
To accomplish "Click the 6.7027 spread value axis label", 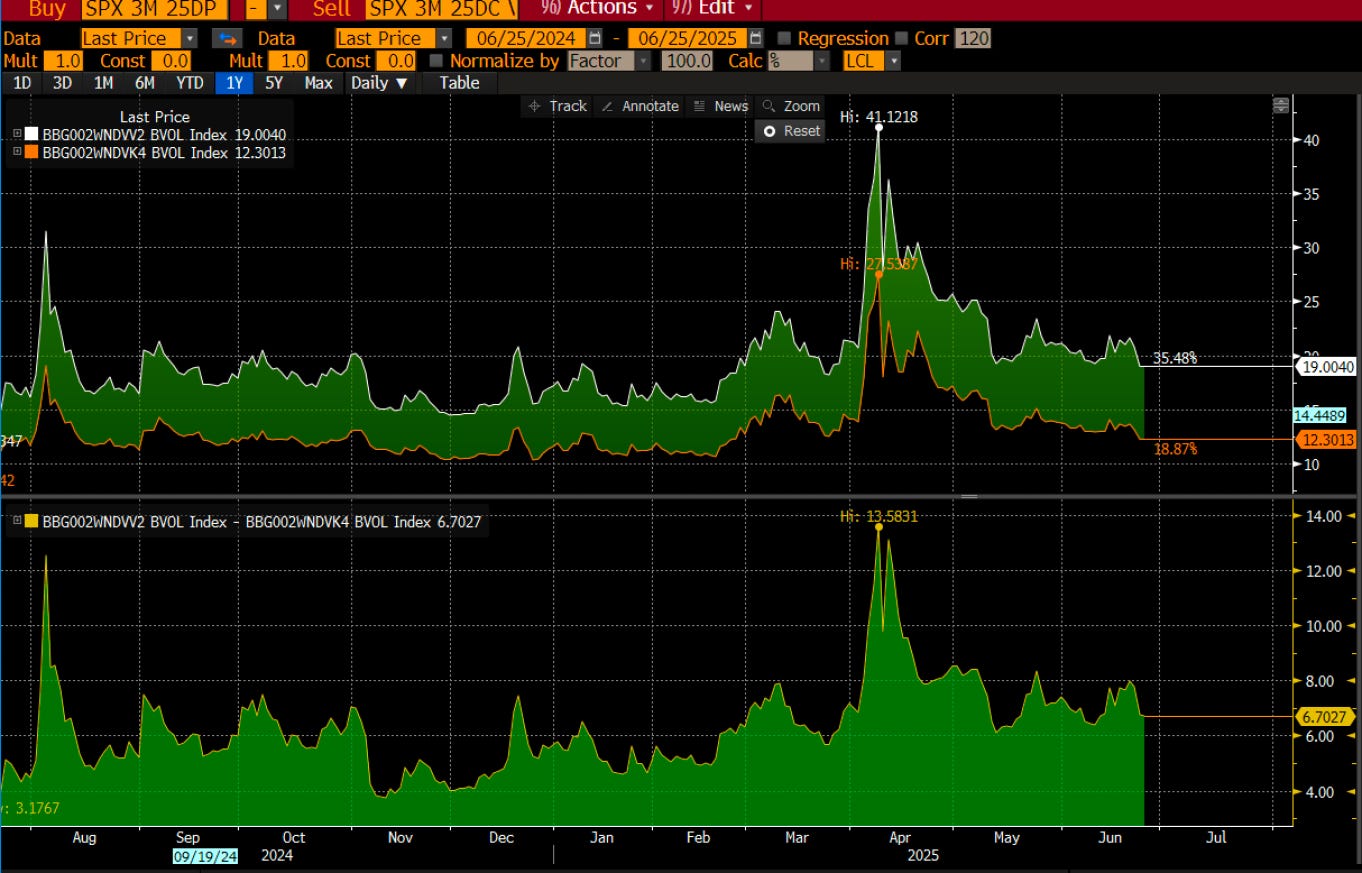I will point(1326,716).
